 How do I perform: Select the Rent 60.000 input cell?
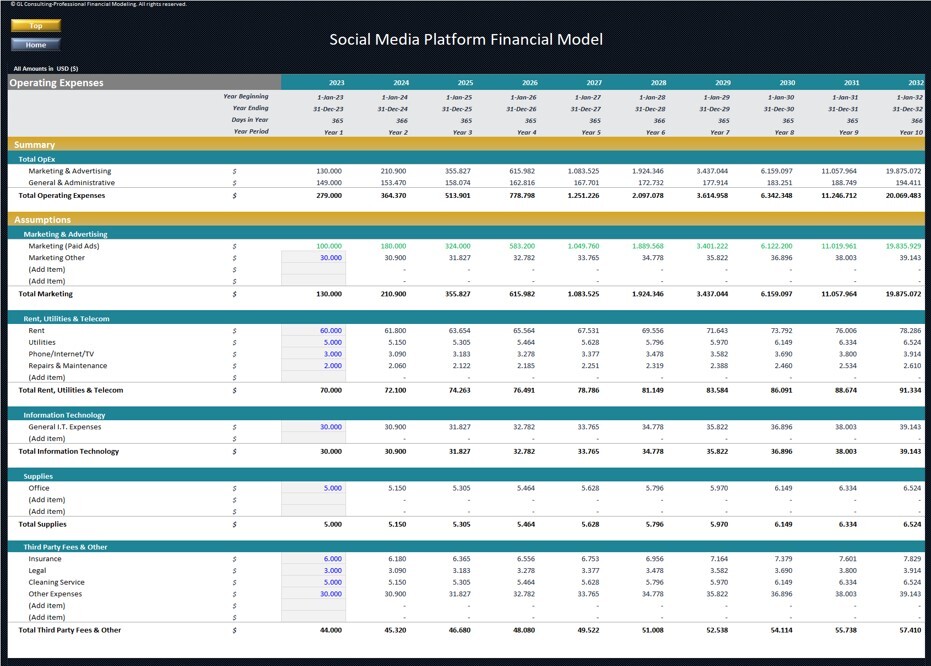[x=313, y=331]
